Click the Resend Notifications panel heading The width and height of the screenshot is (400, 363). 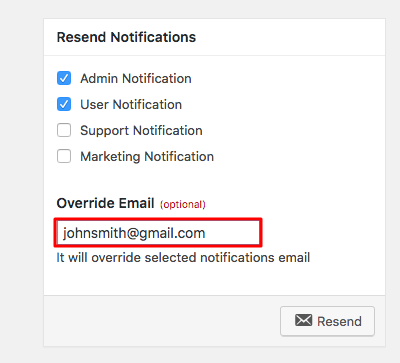coord(126,37)
